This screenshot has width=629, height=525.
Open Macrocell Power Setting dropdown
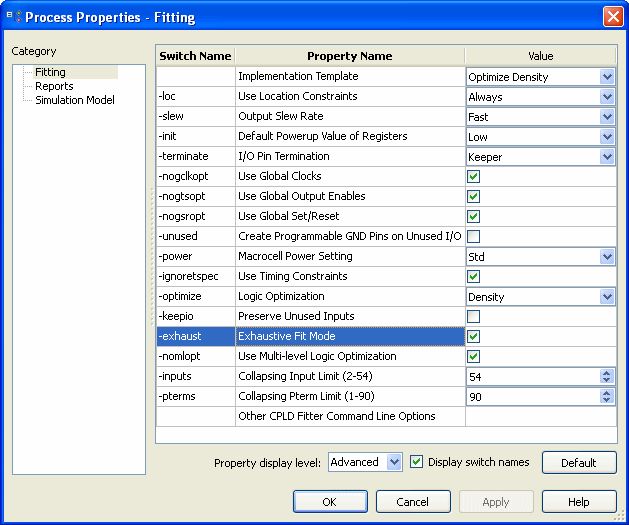click(606, 257)
